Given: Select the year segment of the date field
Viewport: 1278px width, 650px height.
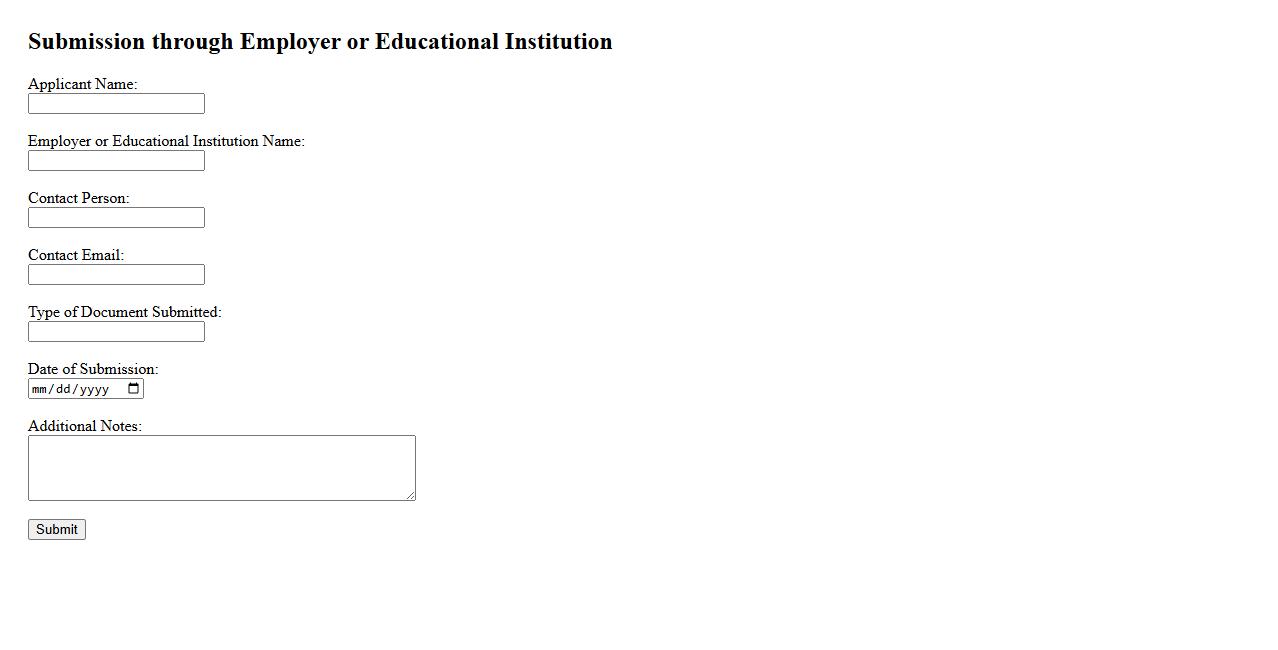Looking at the screenshot, I should 94,389.
